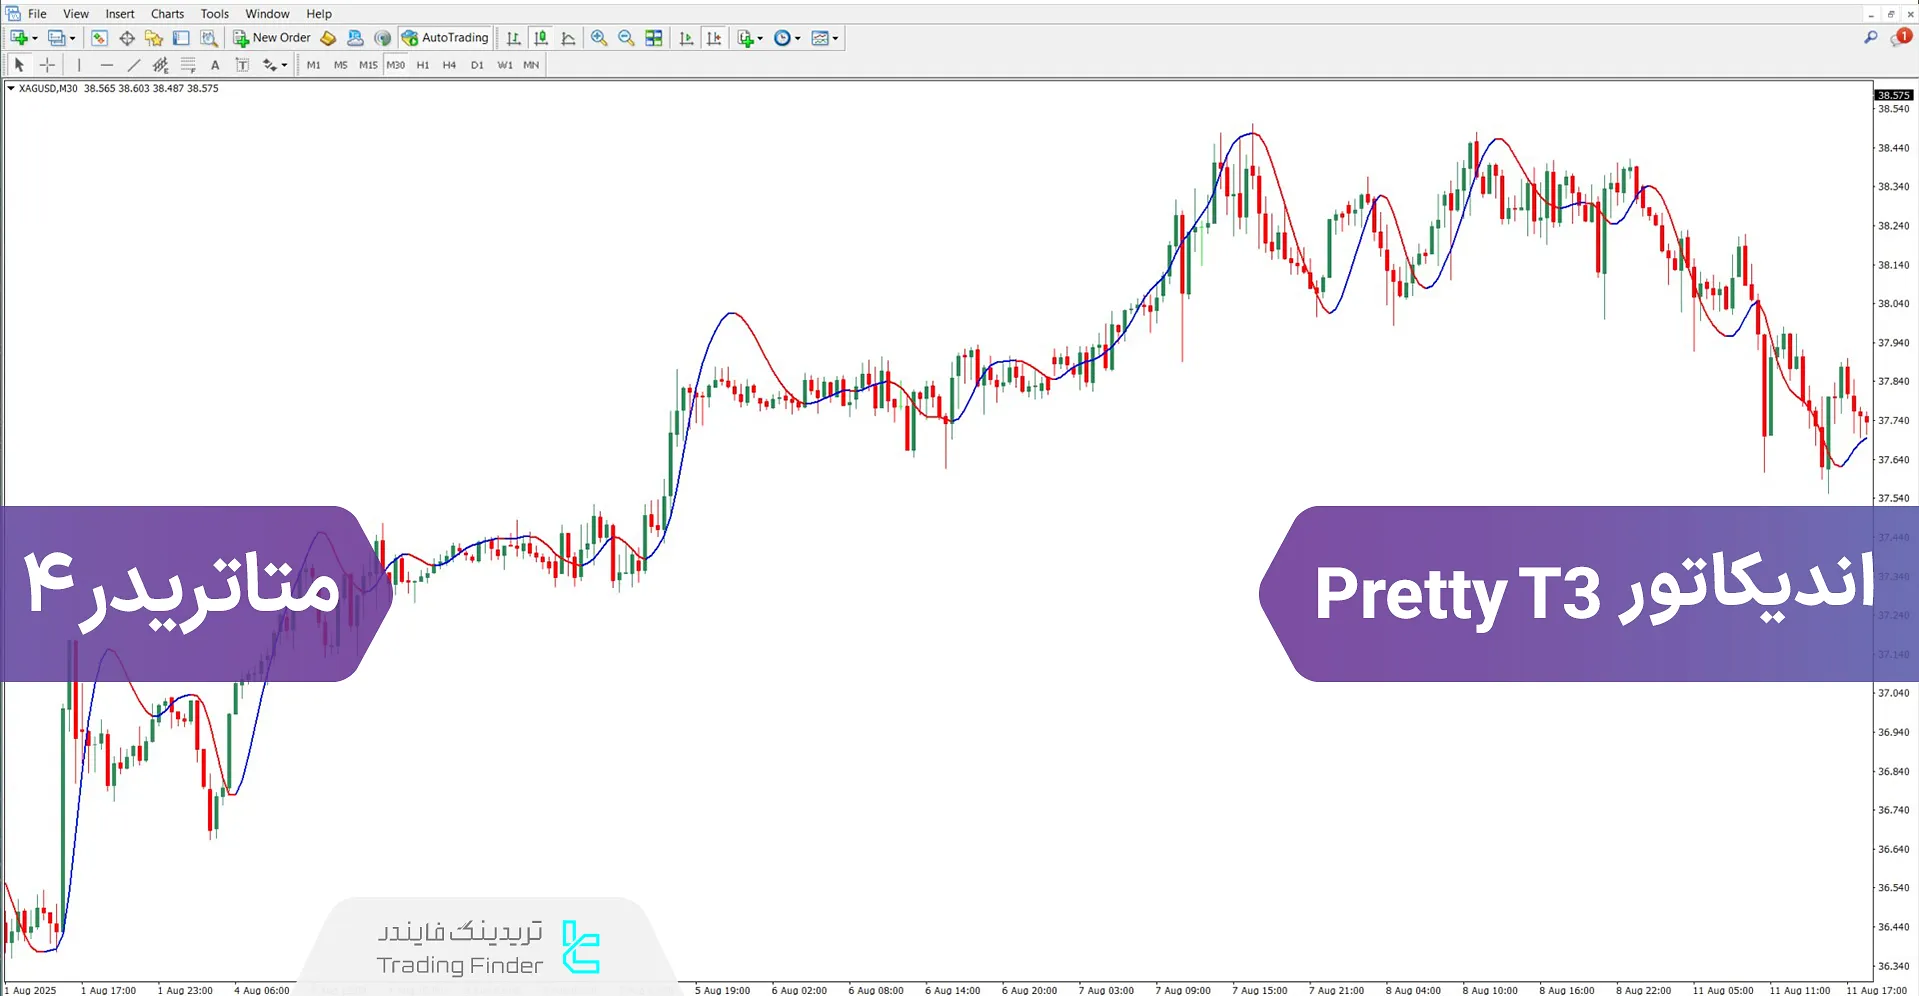Click the New Order button

(272, 38)
